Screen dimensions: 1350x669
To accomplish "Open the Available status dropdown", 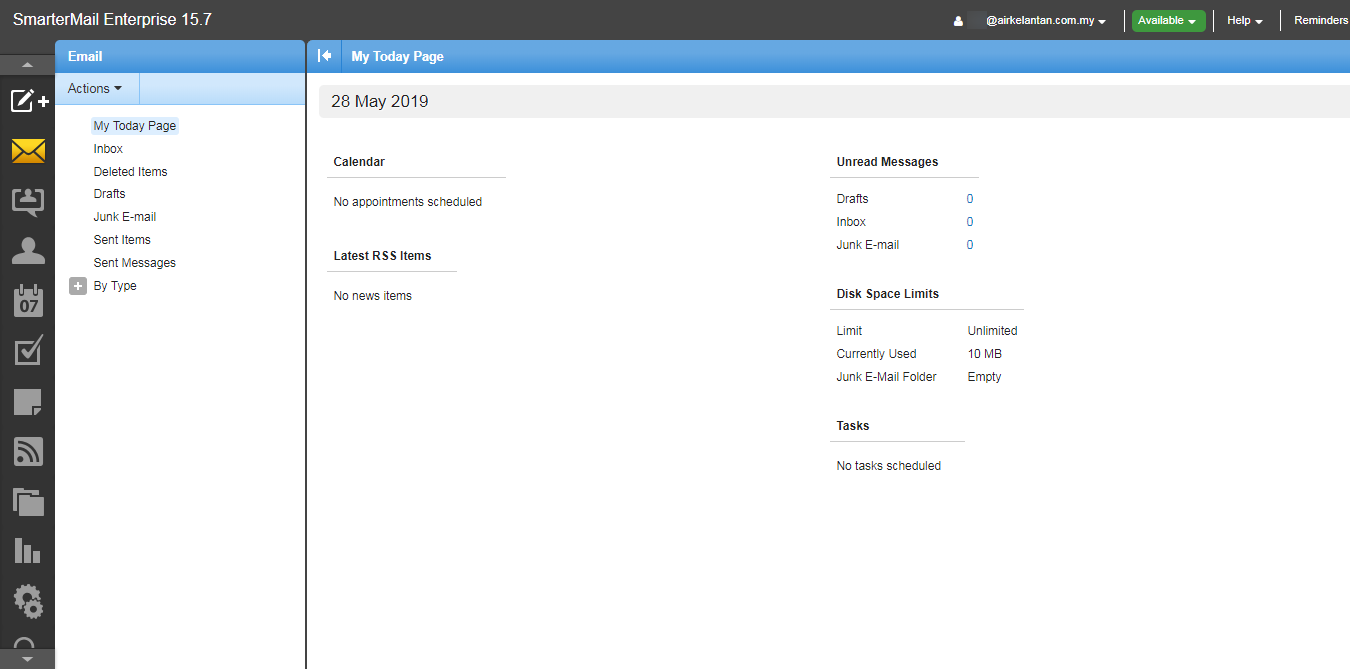I will 1168,20.
